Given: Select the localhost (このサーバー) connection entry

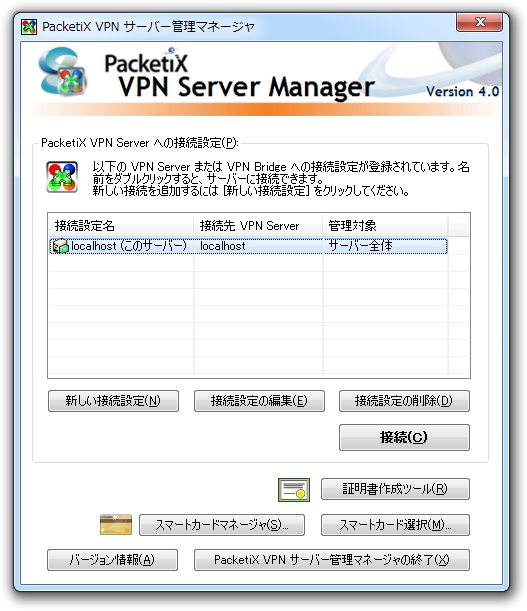Looking at the screenshot, I should tap(248, 246).
